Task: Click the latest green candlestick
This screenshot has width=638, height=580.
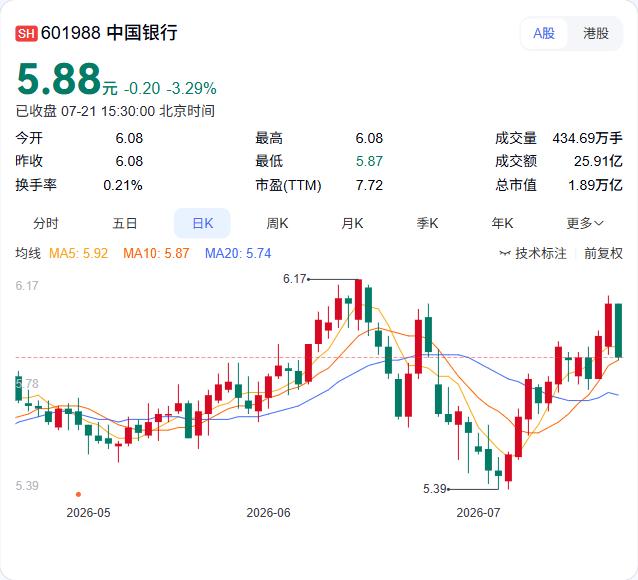Action: (618, 330)
